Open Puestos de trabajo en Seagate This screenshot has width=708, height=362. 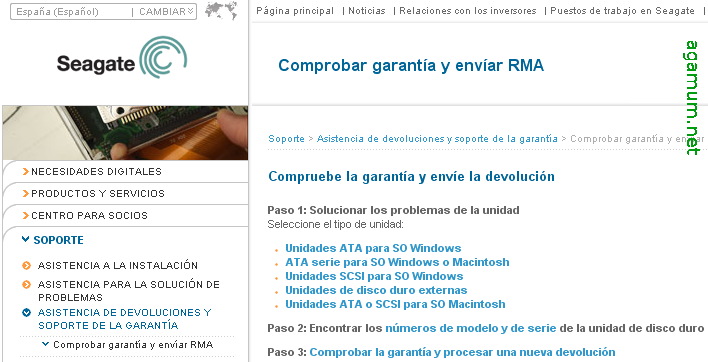tap(622, 11)
